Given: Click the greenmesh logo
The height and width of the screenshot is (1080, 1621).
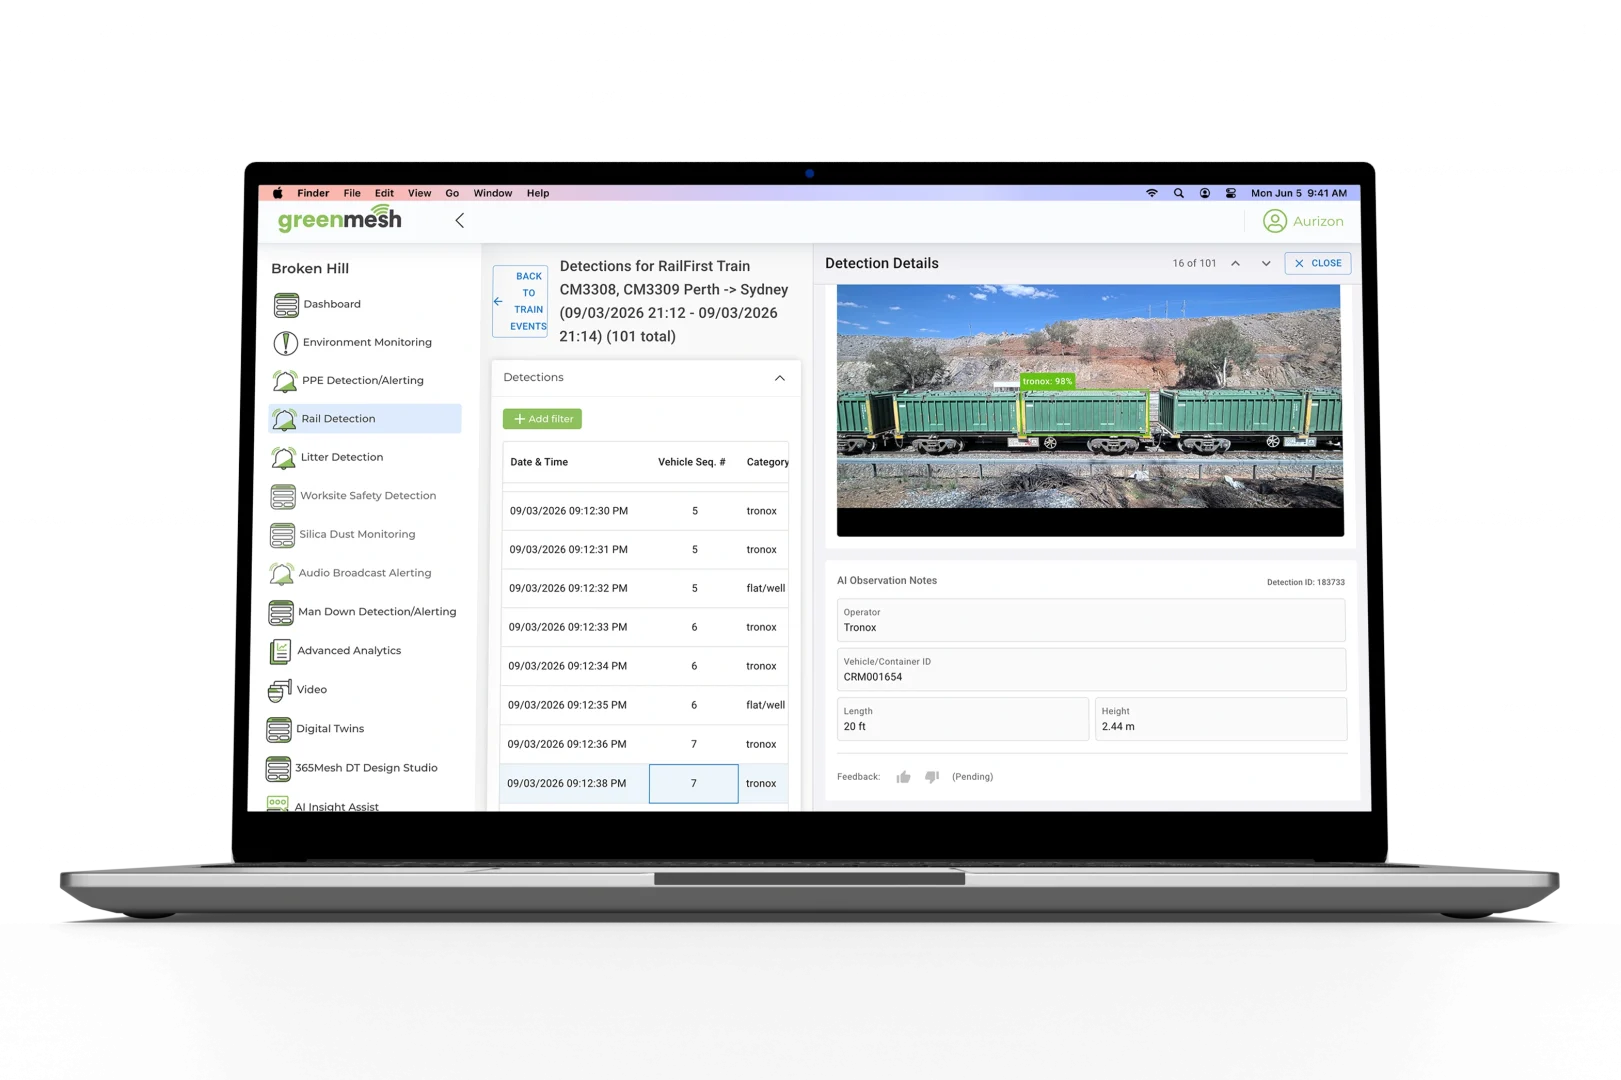Looking at the screenshot, I should (x=340, y=218).
